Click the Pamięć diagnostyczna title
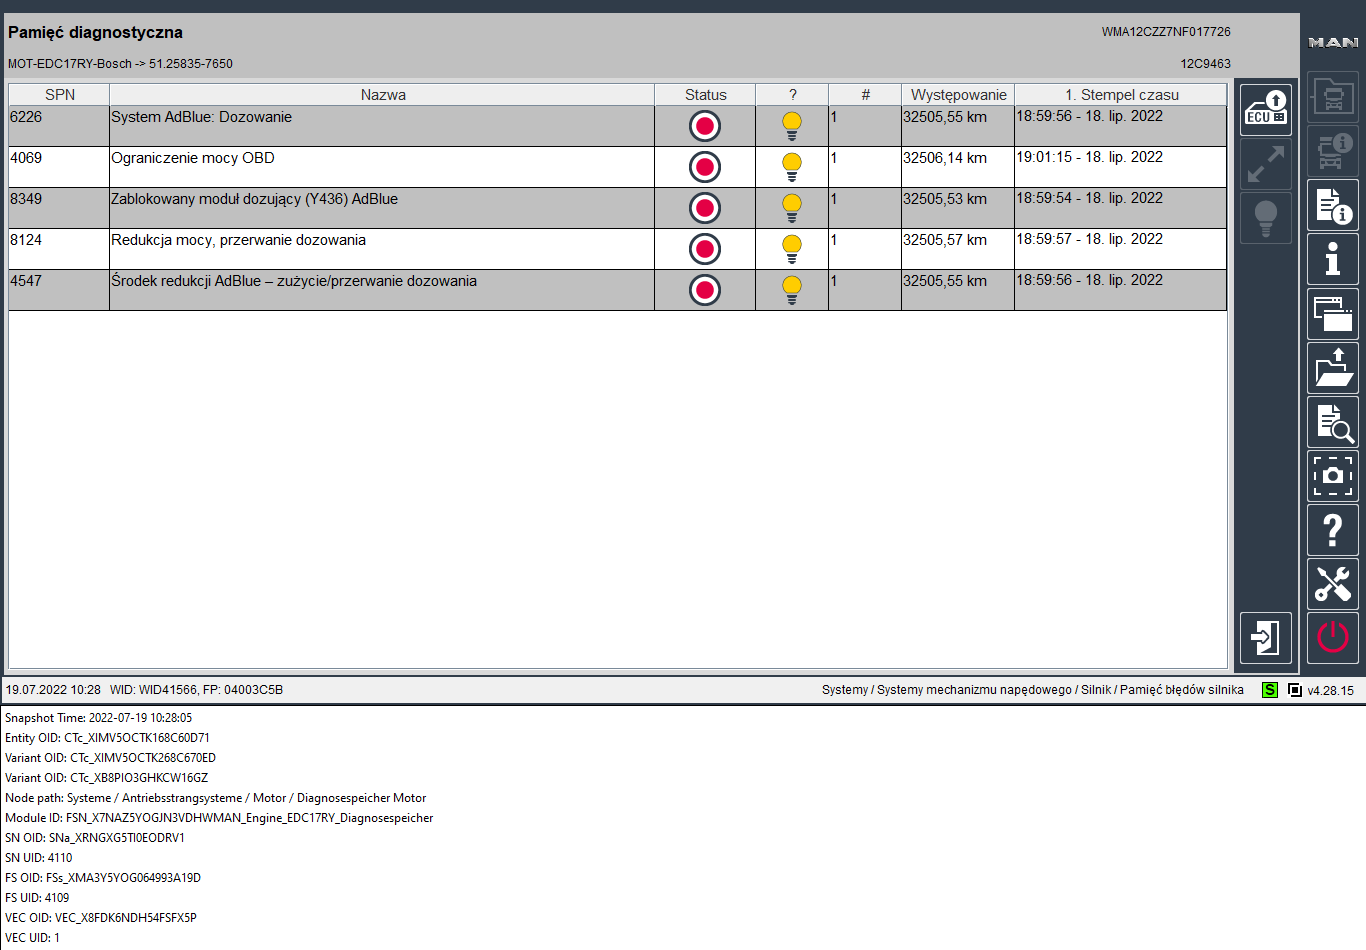The height and width of the screenshot is (950, 1366). (x=95, y=32)
